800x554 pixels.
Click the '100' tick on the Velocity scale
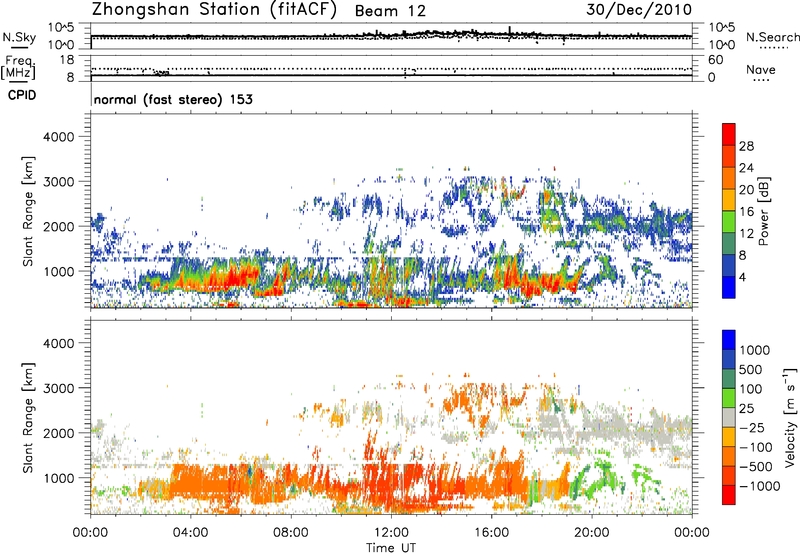click(x=751, y=389)
